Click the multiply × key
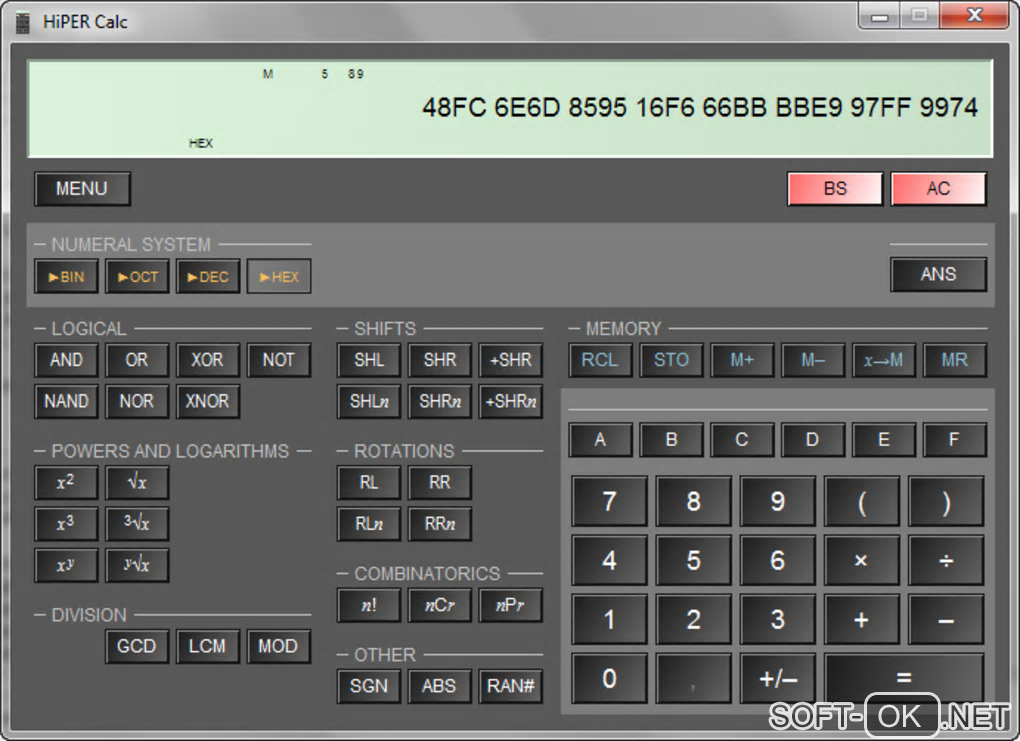Image resolution: width=1020 pixels, height=741 pixels. (862, 560)
